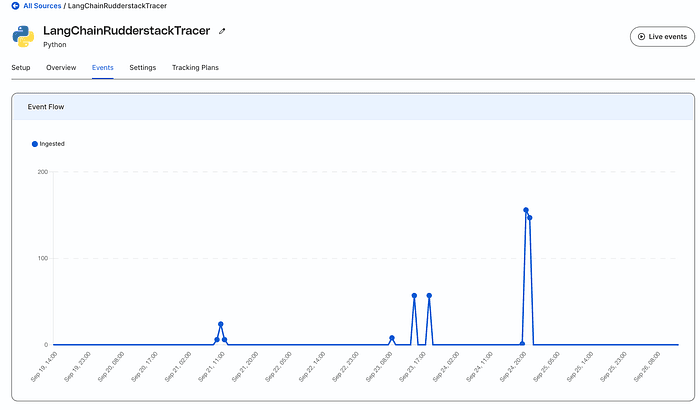Viewport: 700px width, 410px height.
Task: Click the Sep 26, 08:00 axis label
Action: pos(647,367)
